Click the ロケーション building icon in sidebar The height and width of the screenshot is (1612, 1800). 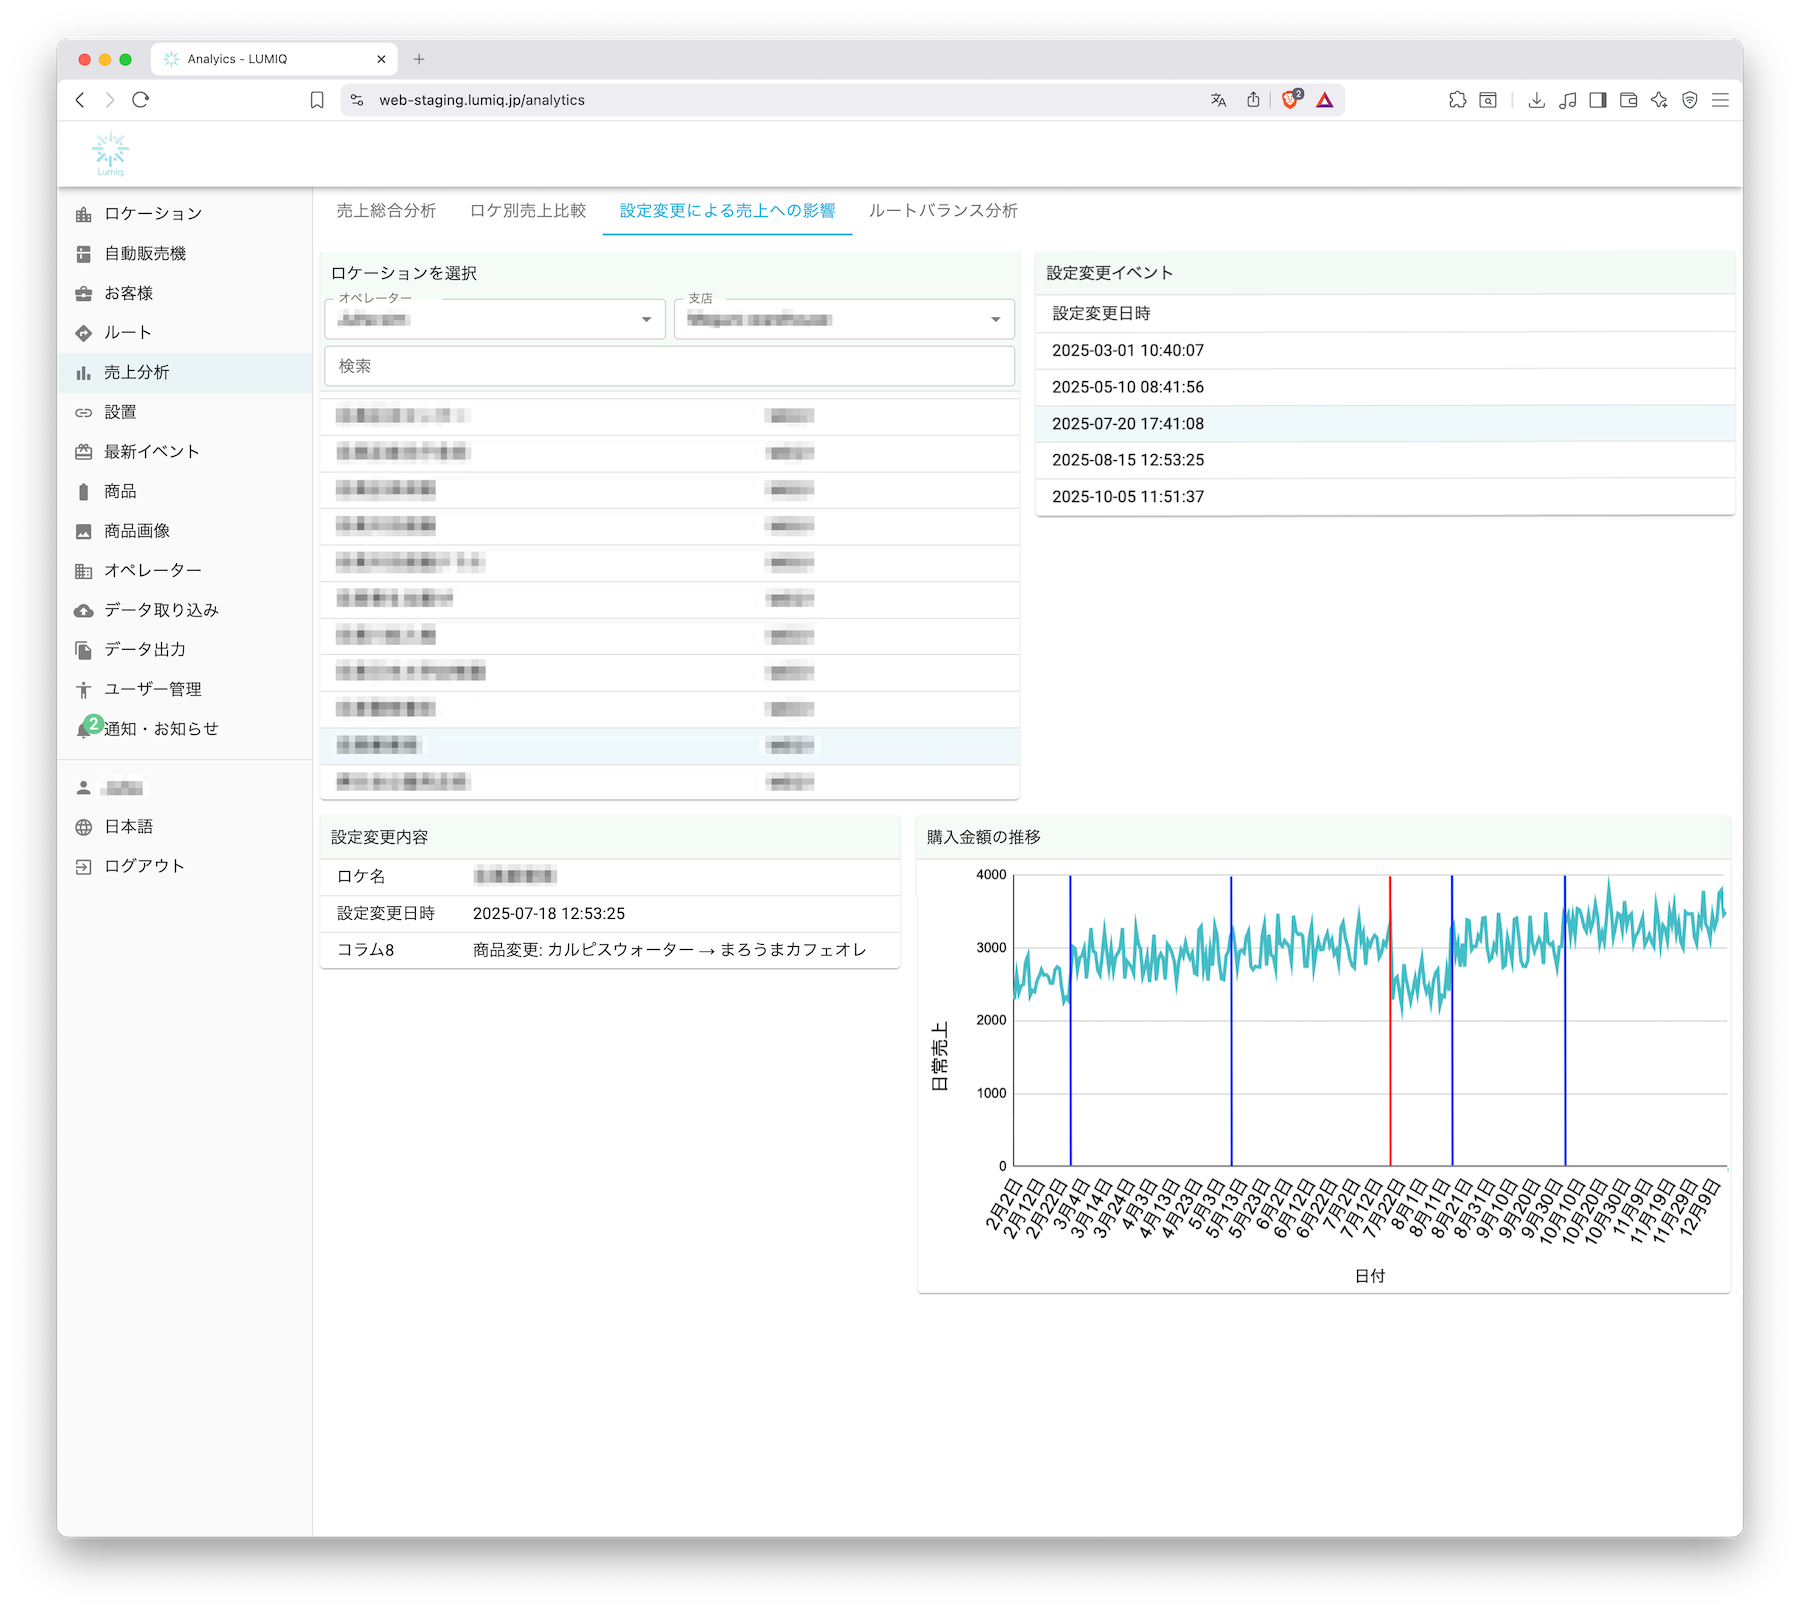(84, 214)
